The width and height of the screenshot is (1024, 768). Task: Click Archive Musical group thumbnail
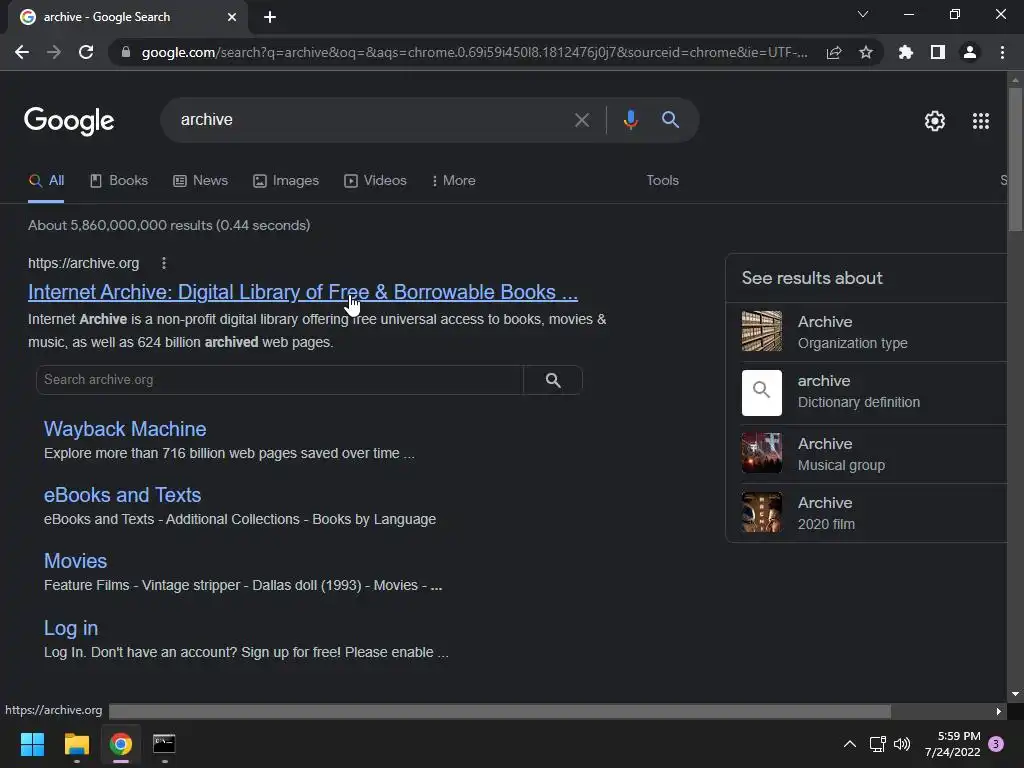(761, 453)
